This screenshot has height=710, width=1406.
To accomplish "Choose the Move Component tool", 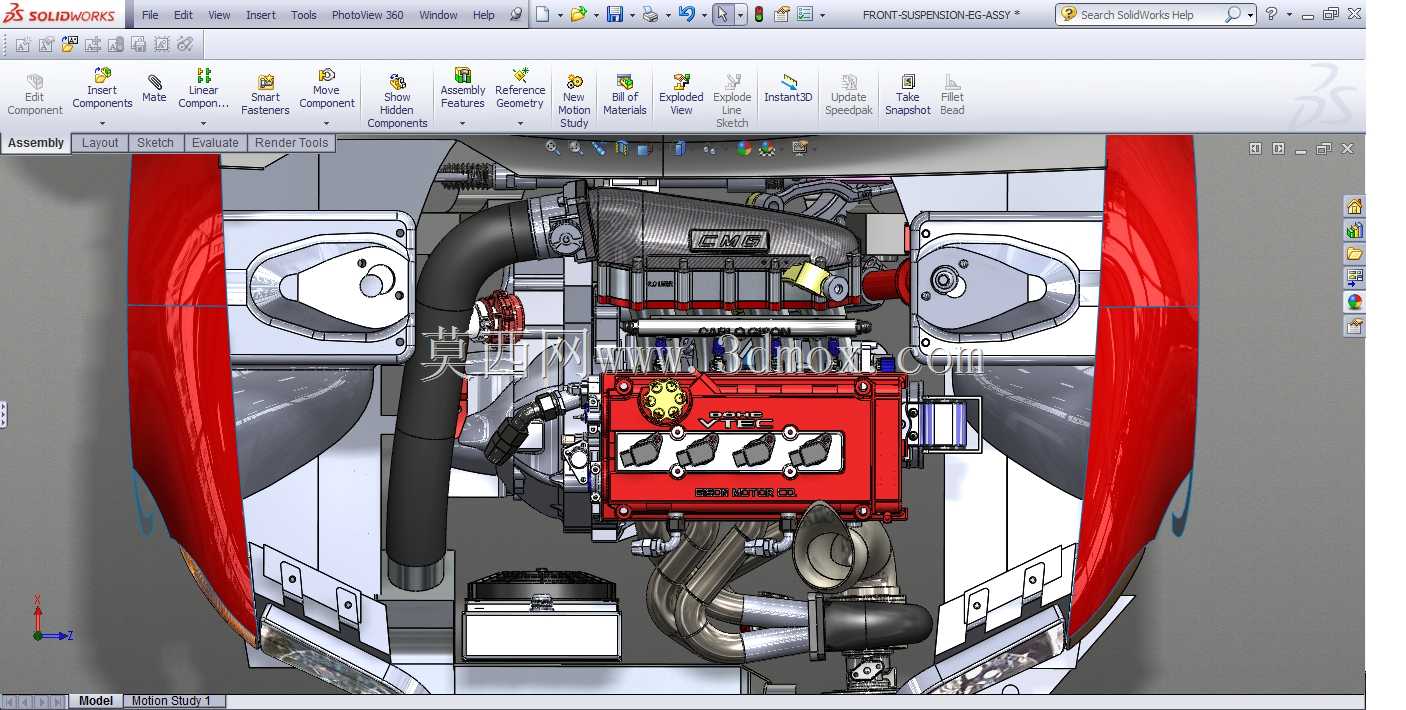I will pyautogui.click(x=326, y=88).
